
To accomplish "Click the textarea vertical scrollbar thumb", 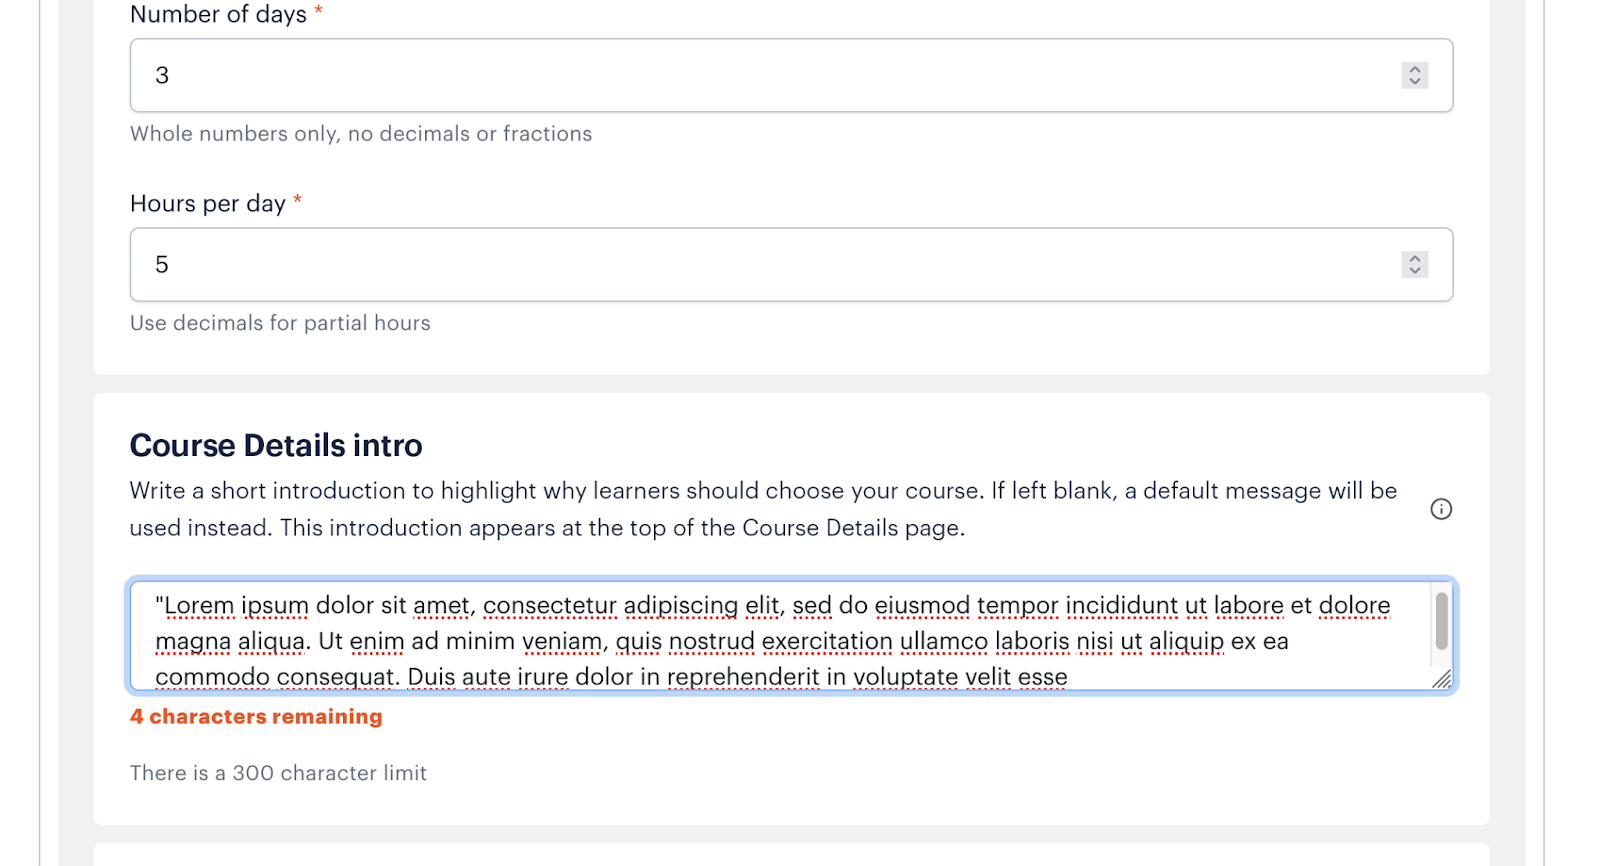I will pos(1441,621).
